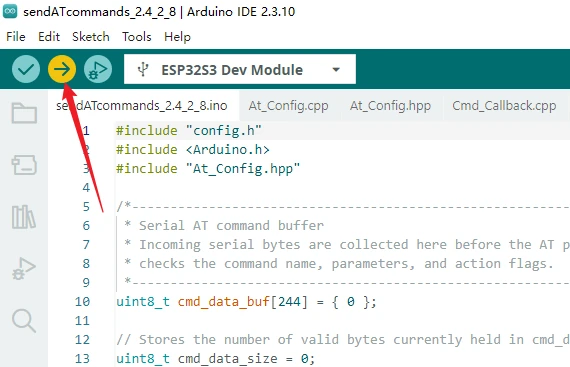570x367 pixels.
Task: Open the Boards Manager sidebar icon
Action: point(24,165)
